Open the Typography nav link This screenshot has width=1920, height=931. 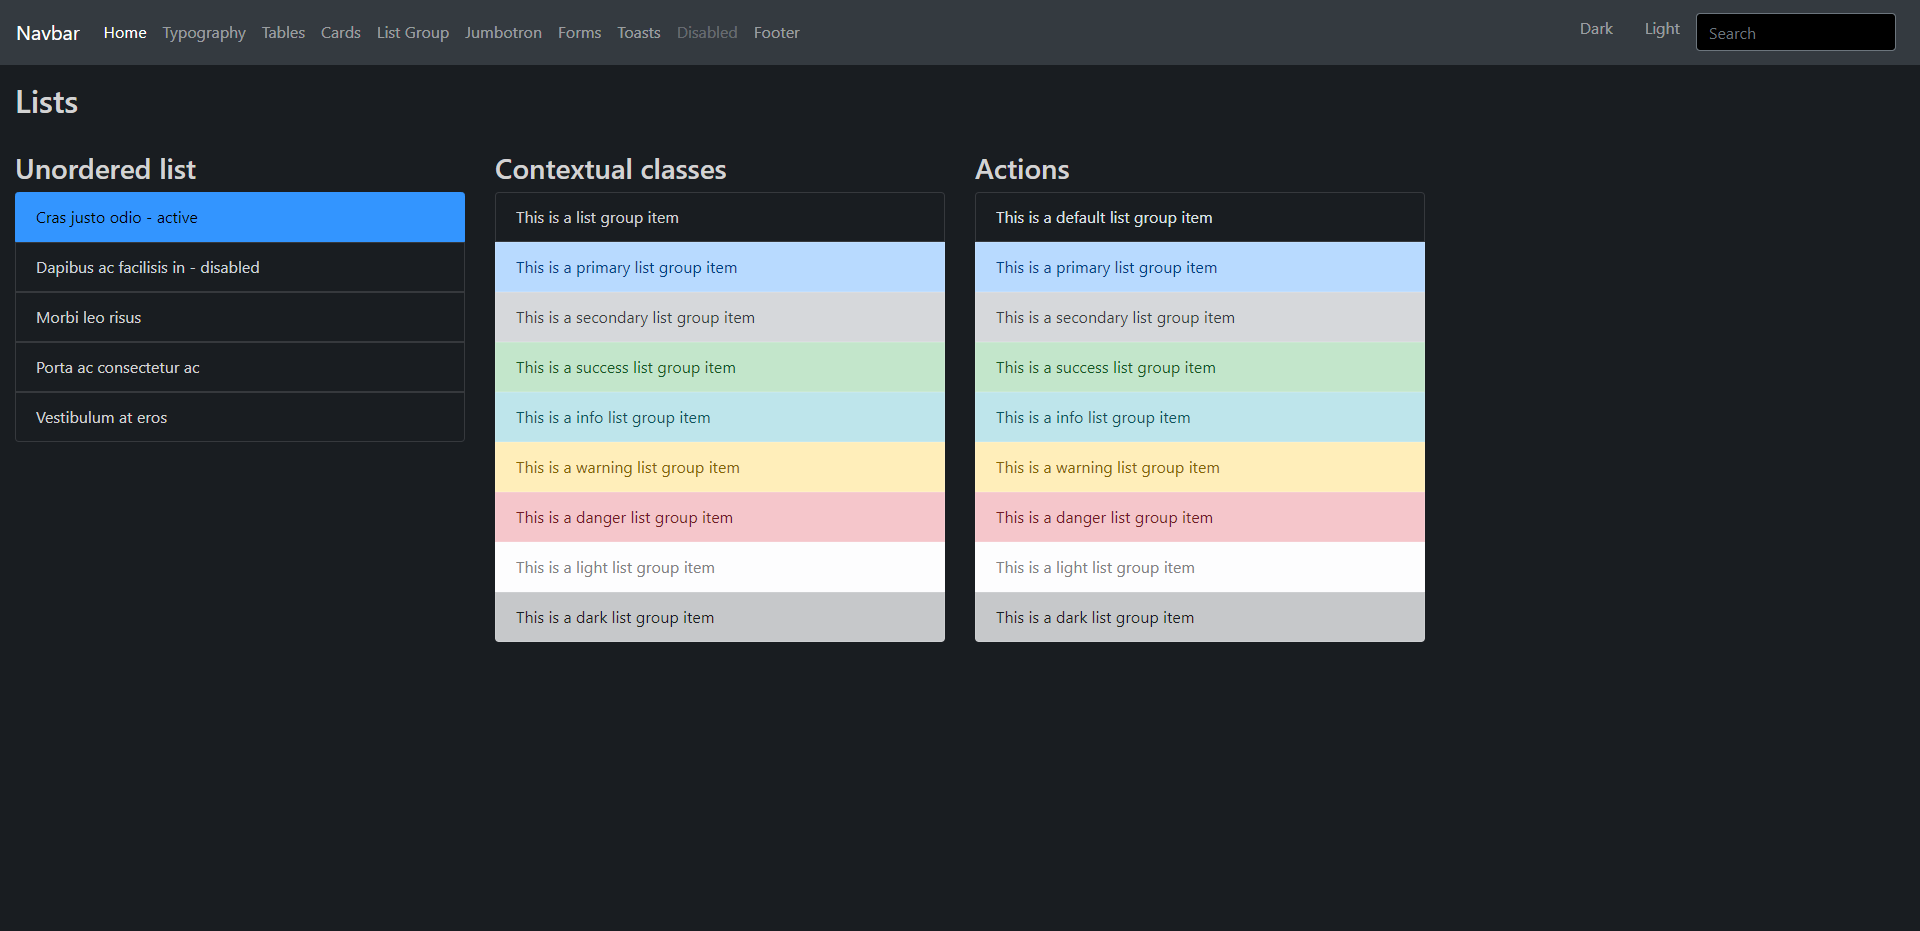point(204,33)
